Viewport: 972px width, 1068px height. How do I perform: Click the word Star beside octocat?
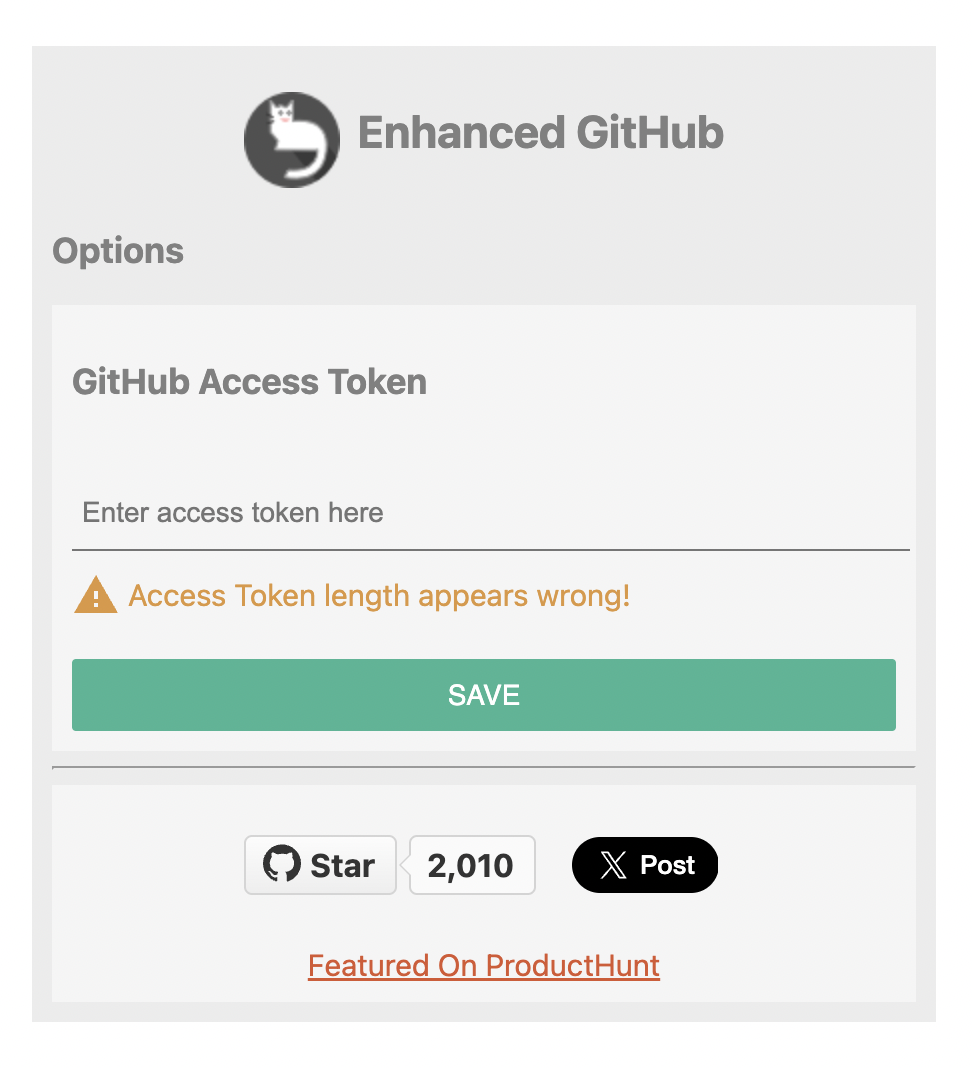click(342, 866)
